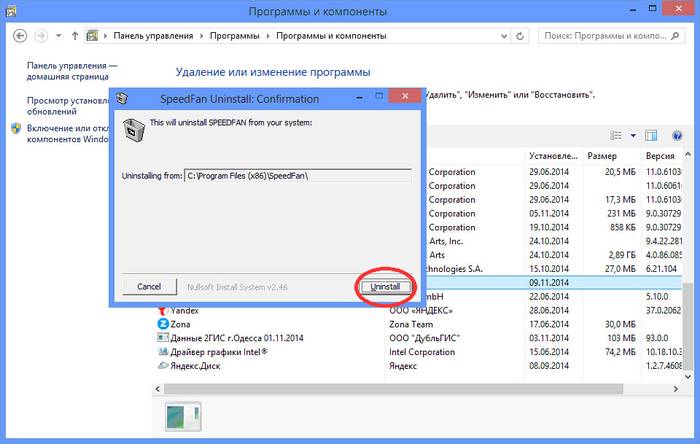This screenshot has height=444, width=700.
Task: Click the horizontal scrollbar left arrow
Action: pos(158,389)
